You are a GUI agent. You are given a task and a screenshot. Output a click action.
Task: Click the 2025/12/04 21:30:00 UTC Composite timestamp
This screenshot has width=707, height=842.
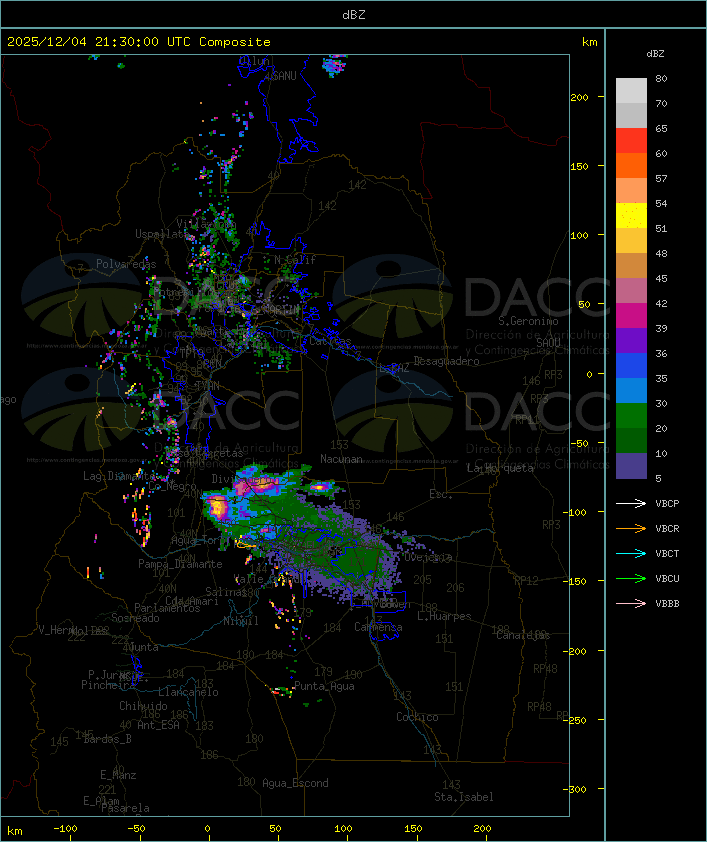pyautogui.click(x=139, y=42)
